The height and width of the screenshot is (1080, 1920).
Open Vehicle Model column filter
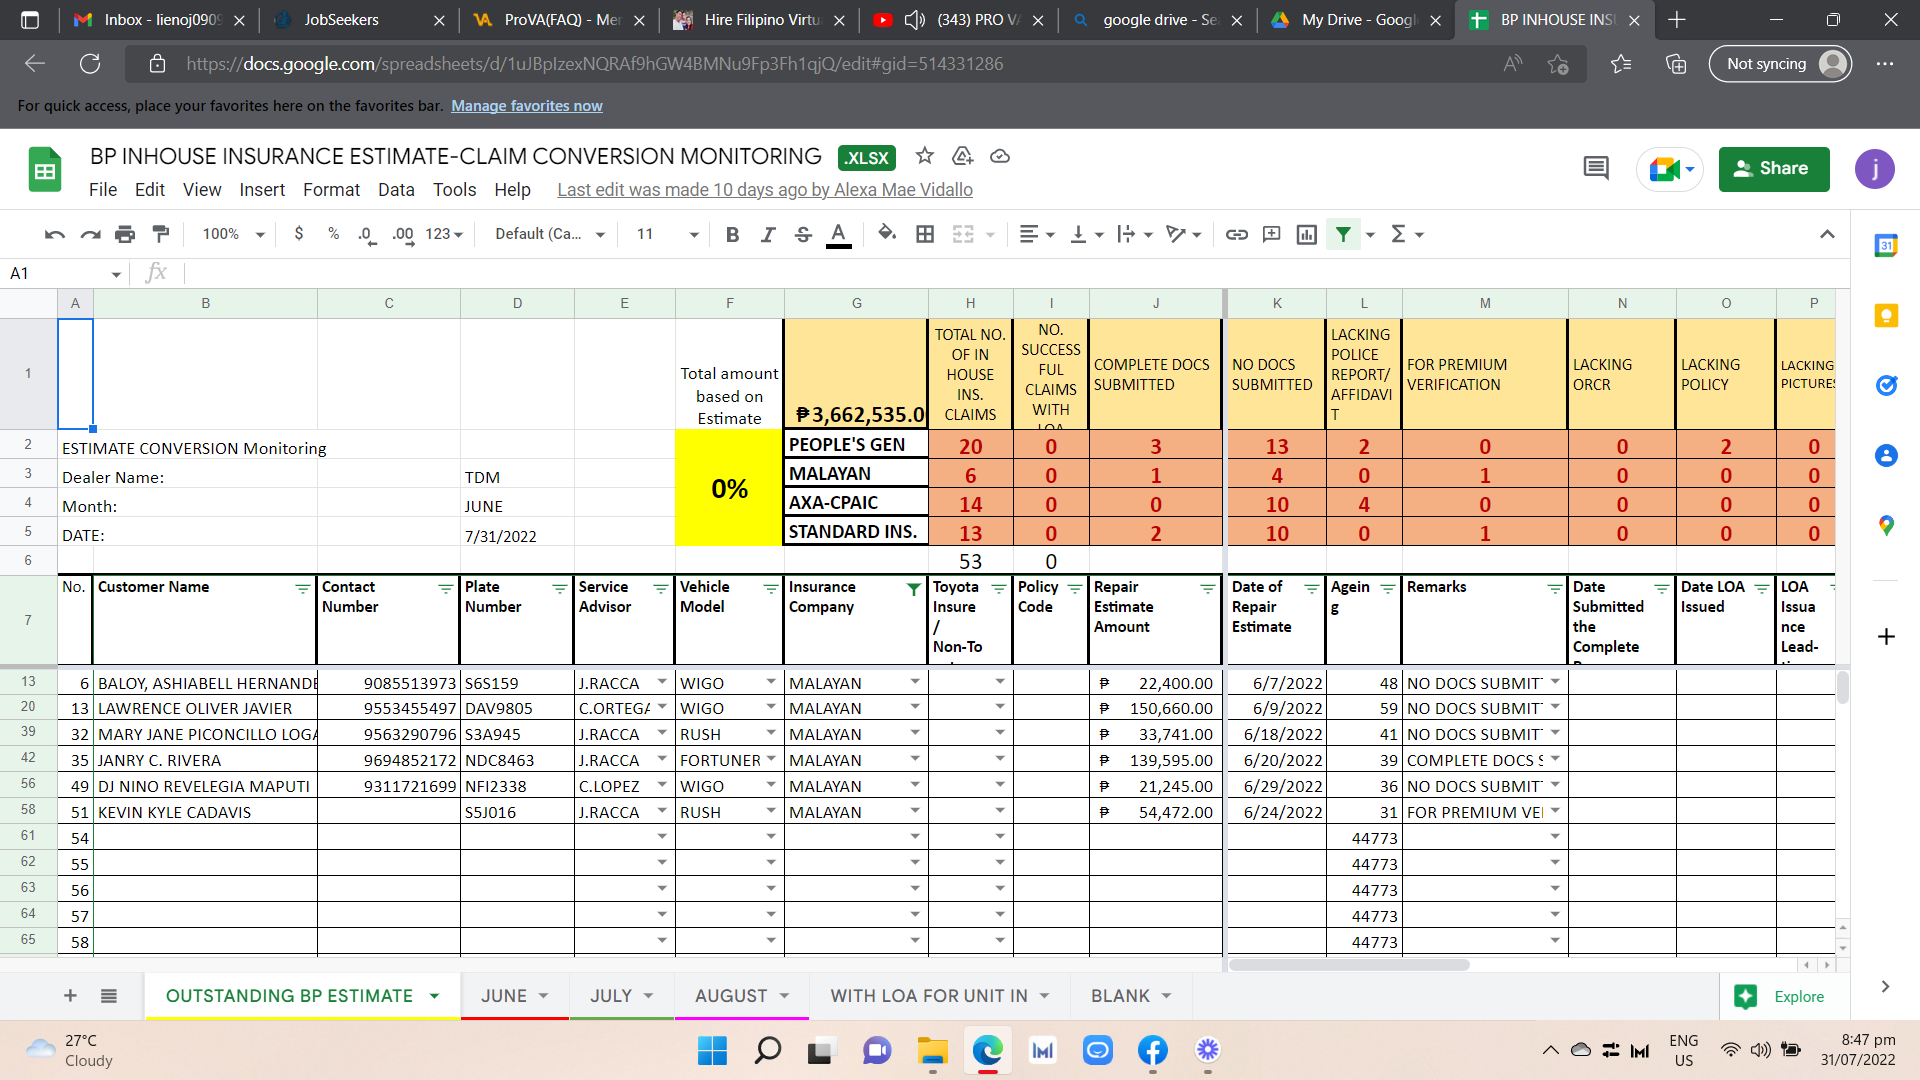(x=770, y=589)
